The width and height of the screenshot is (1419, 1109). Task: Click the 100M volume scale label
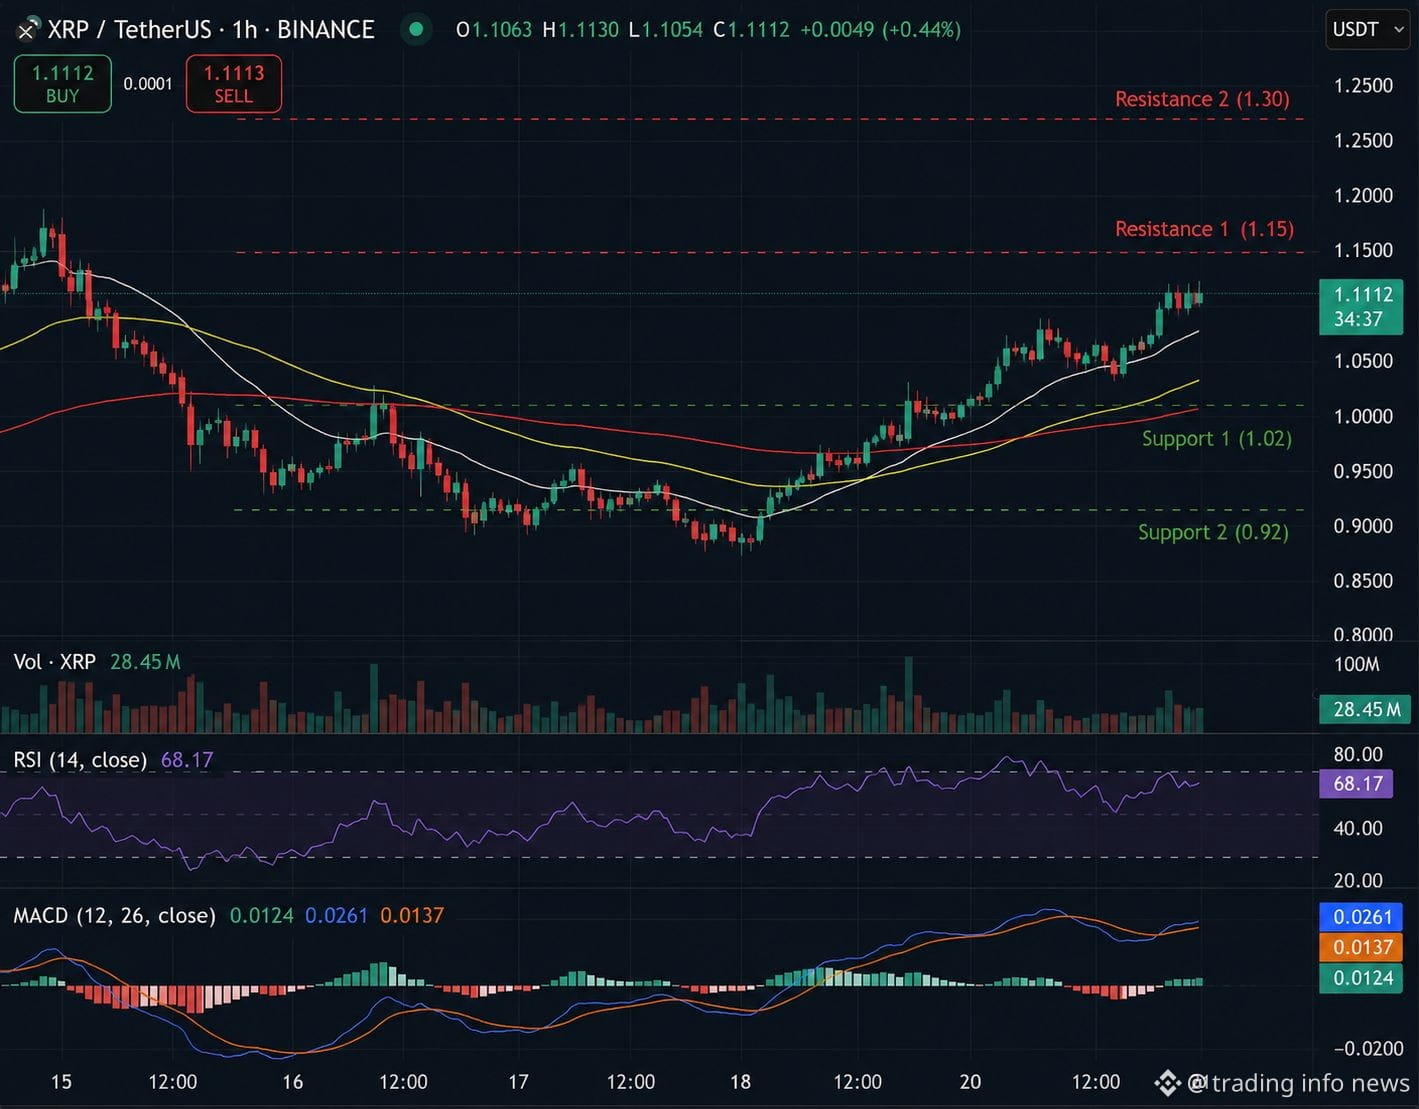pos(1357,665)
